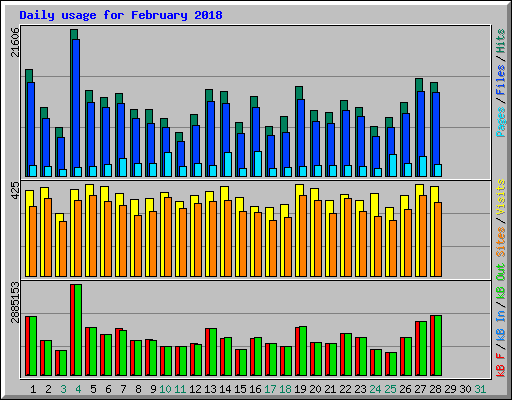Viewport: 512px width, 400px height.
Task: Click day 25's cyan Pages bar
Action: point(393,166)
